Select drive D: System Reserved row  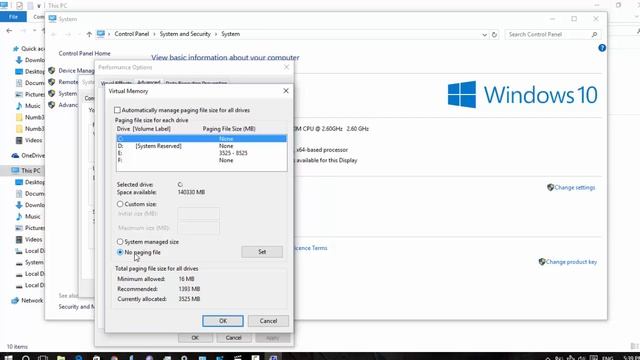tap(202, 146)
